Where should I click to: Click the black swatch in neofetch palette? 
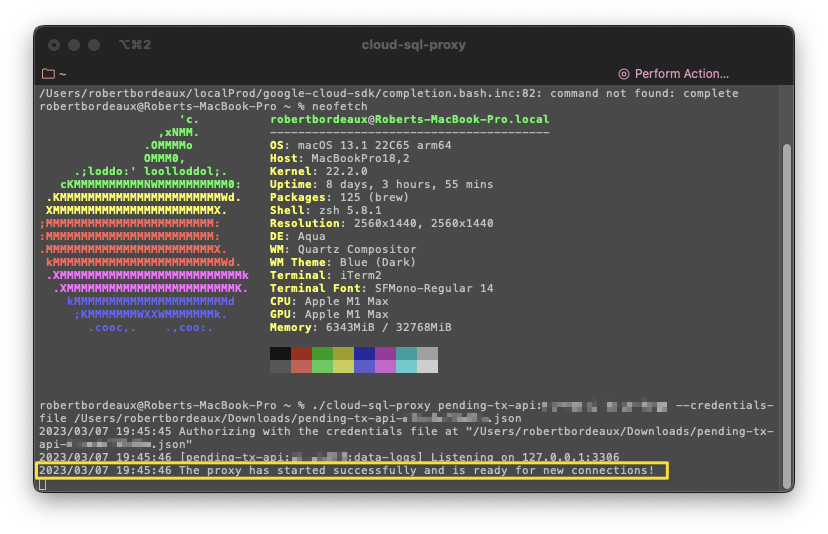point(280,353)
